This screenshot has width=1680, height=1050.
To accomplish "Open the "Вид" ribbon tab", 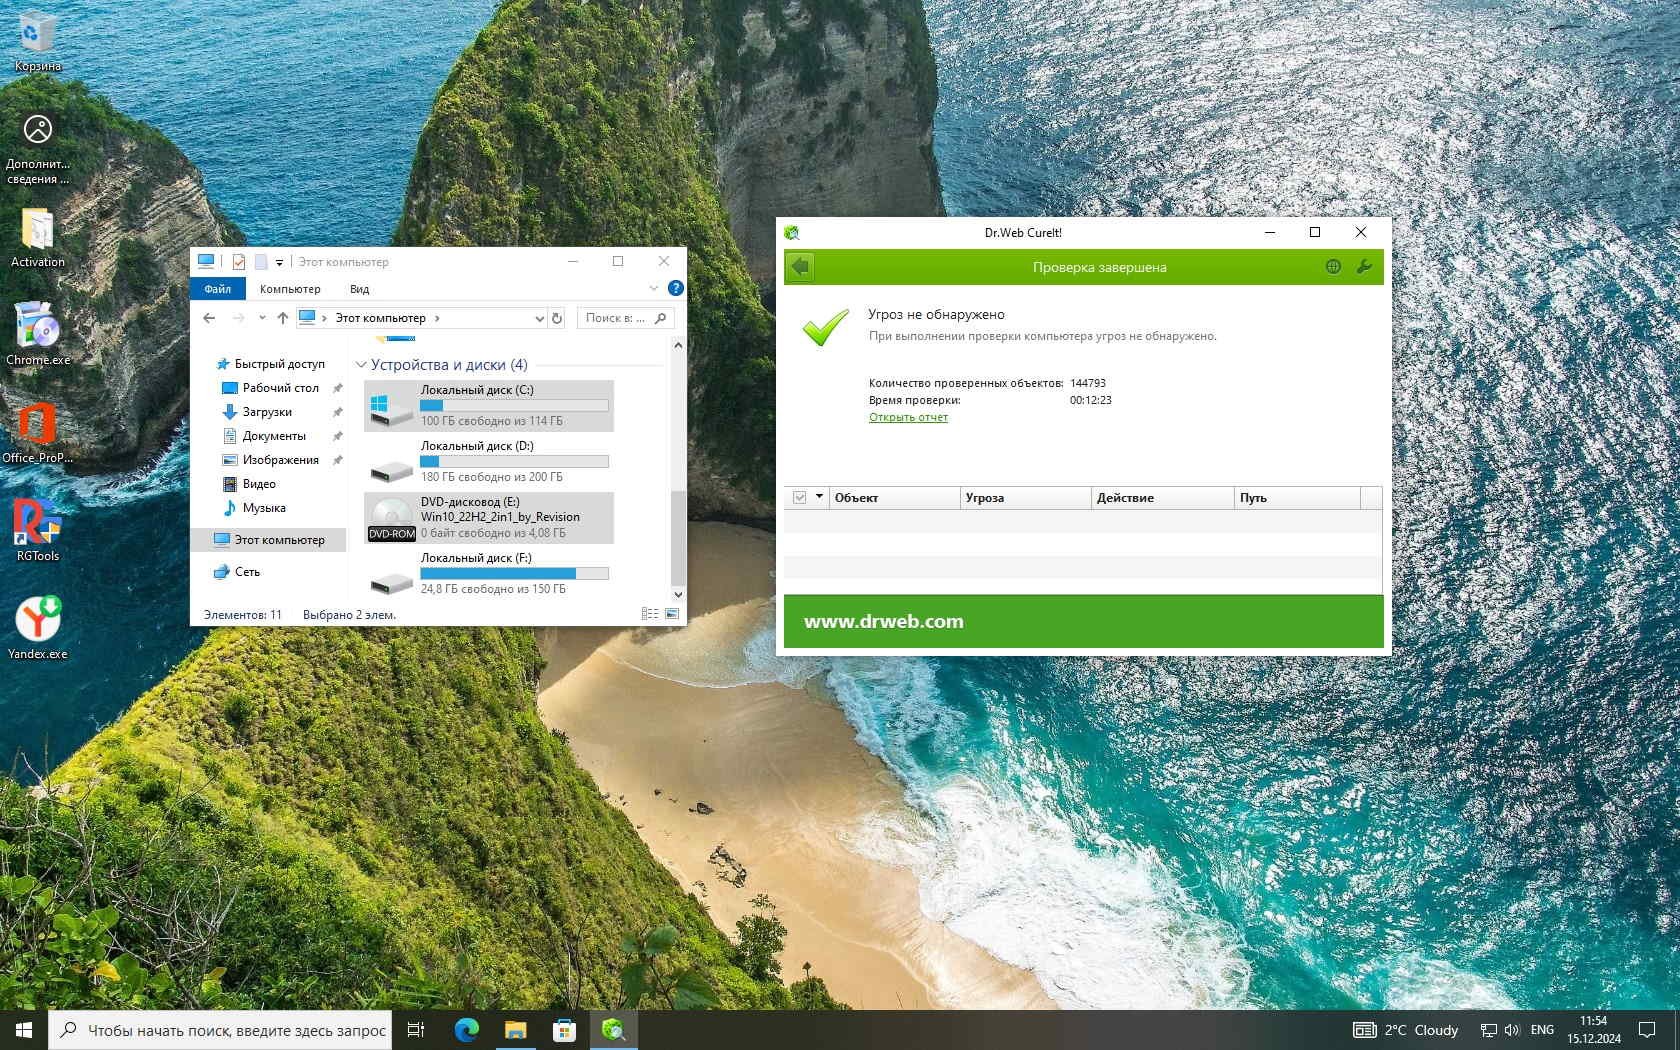I will pyautogui.click(x=359, y=289).
